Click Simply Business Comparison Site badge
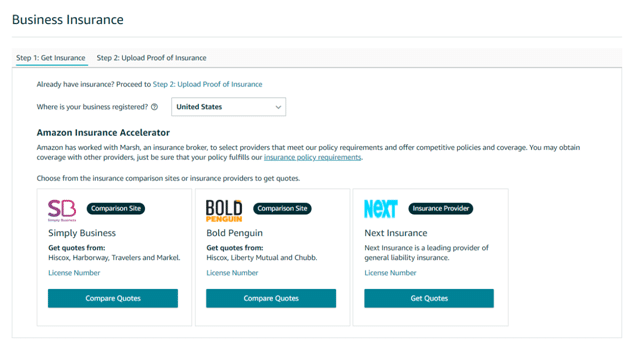 pyautogui.click(x=116, y=208)
